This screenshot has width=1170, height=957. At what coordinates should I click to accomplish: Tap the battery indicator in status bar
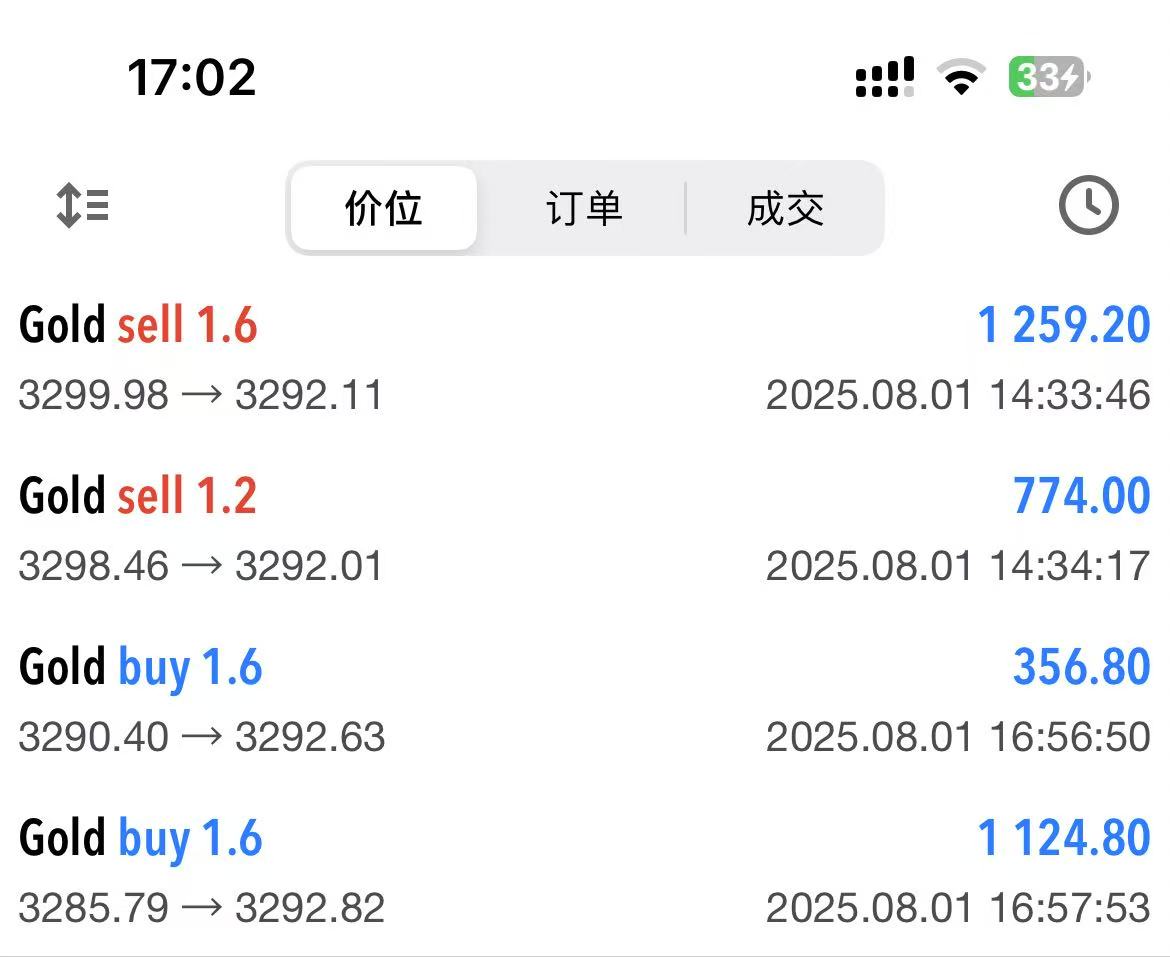pyautogui.click(x=1049, y=77)
